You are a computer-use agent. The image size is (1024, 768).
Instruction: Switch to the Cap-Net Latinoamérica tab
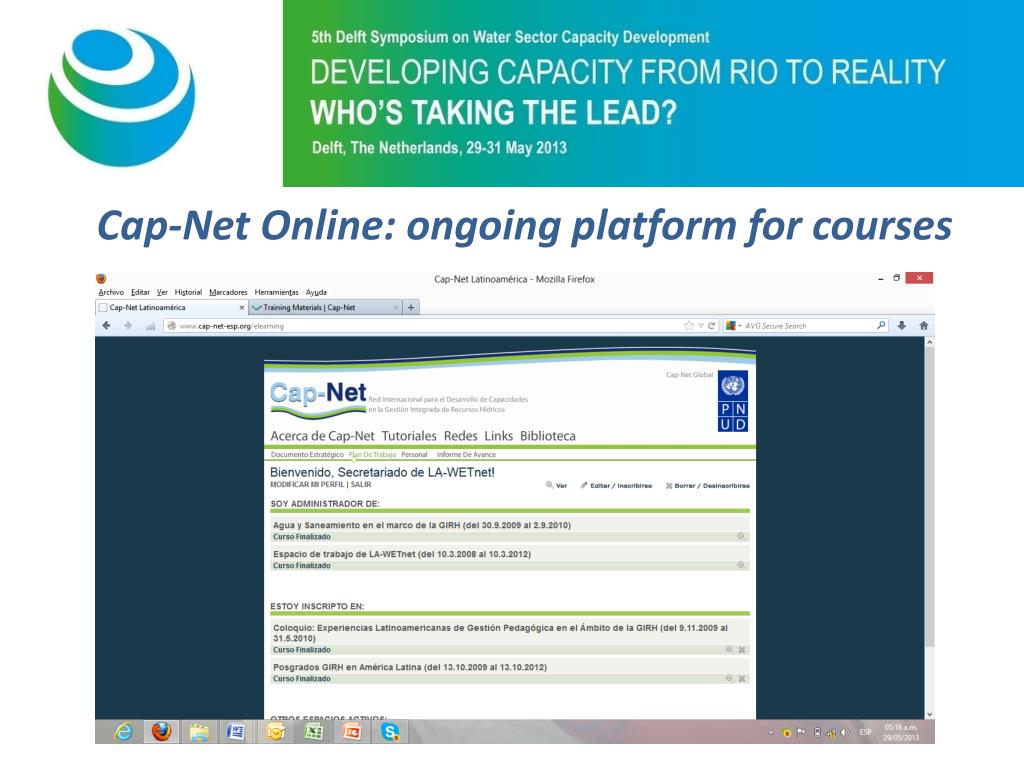click(x=172, y=307)
